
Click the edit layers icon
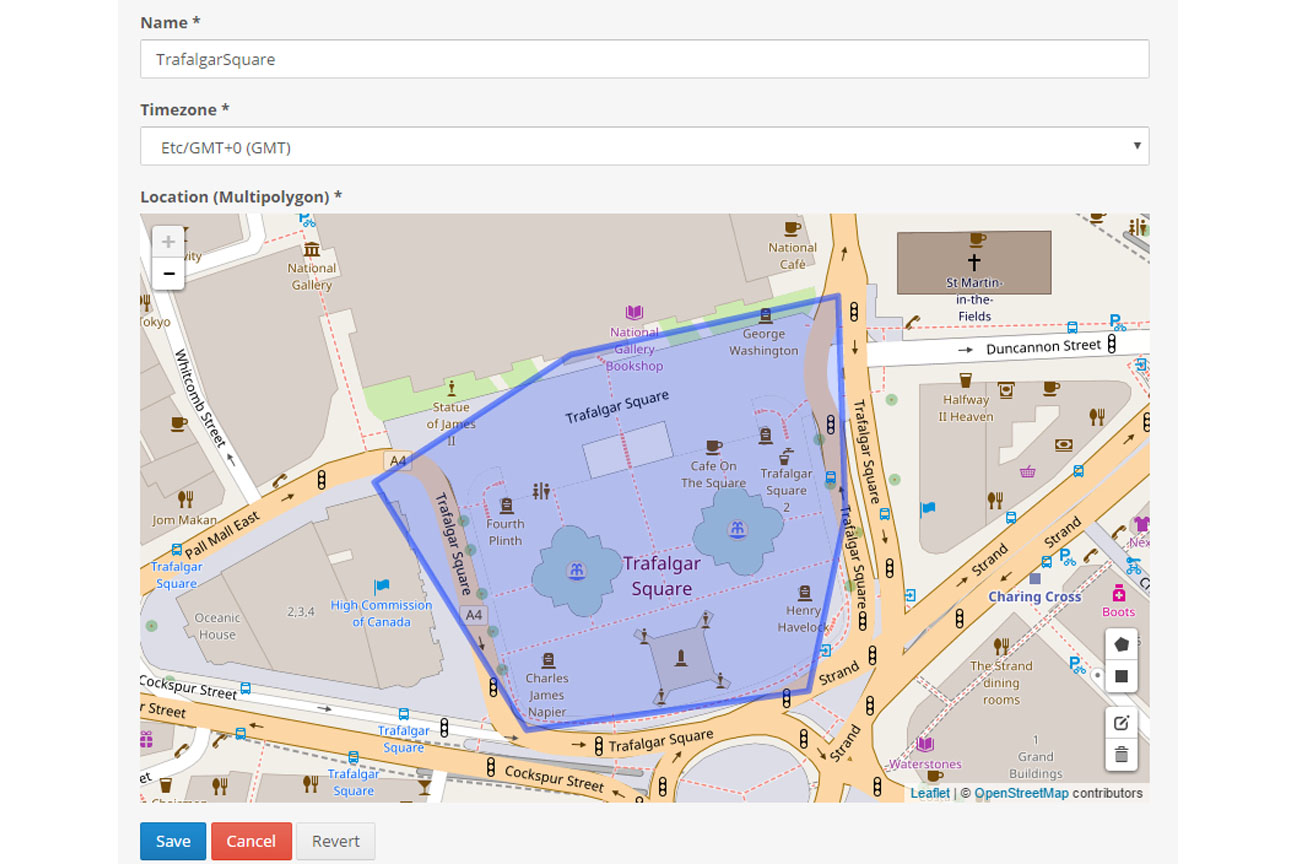coord(1121,723)
